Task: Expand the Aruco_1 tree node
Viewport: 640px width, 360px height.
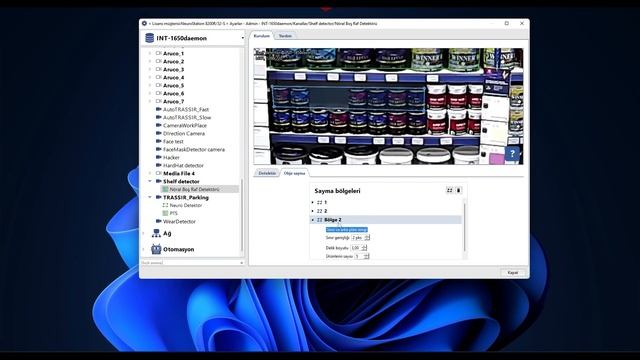Action: [x=150, y=53]
